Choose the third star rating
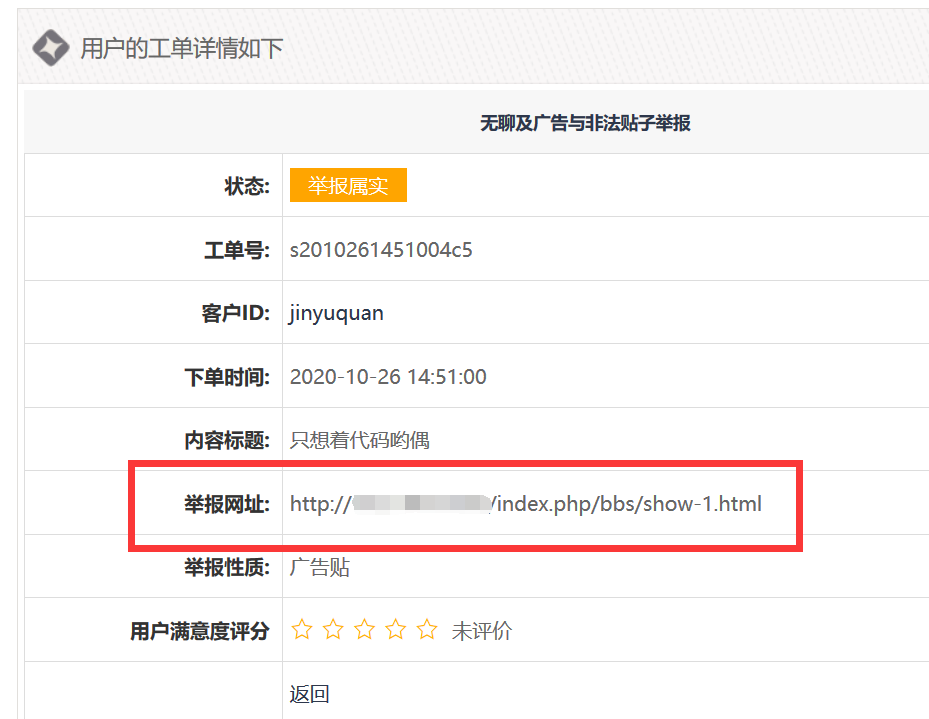Viewport: 929px width, 719px height. (364, 630)
